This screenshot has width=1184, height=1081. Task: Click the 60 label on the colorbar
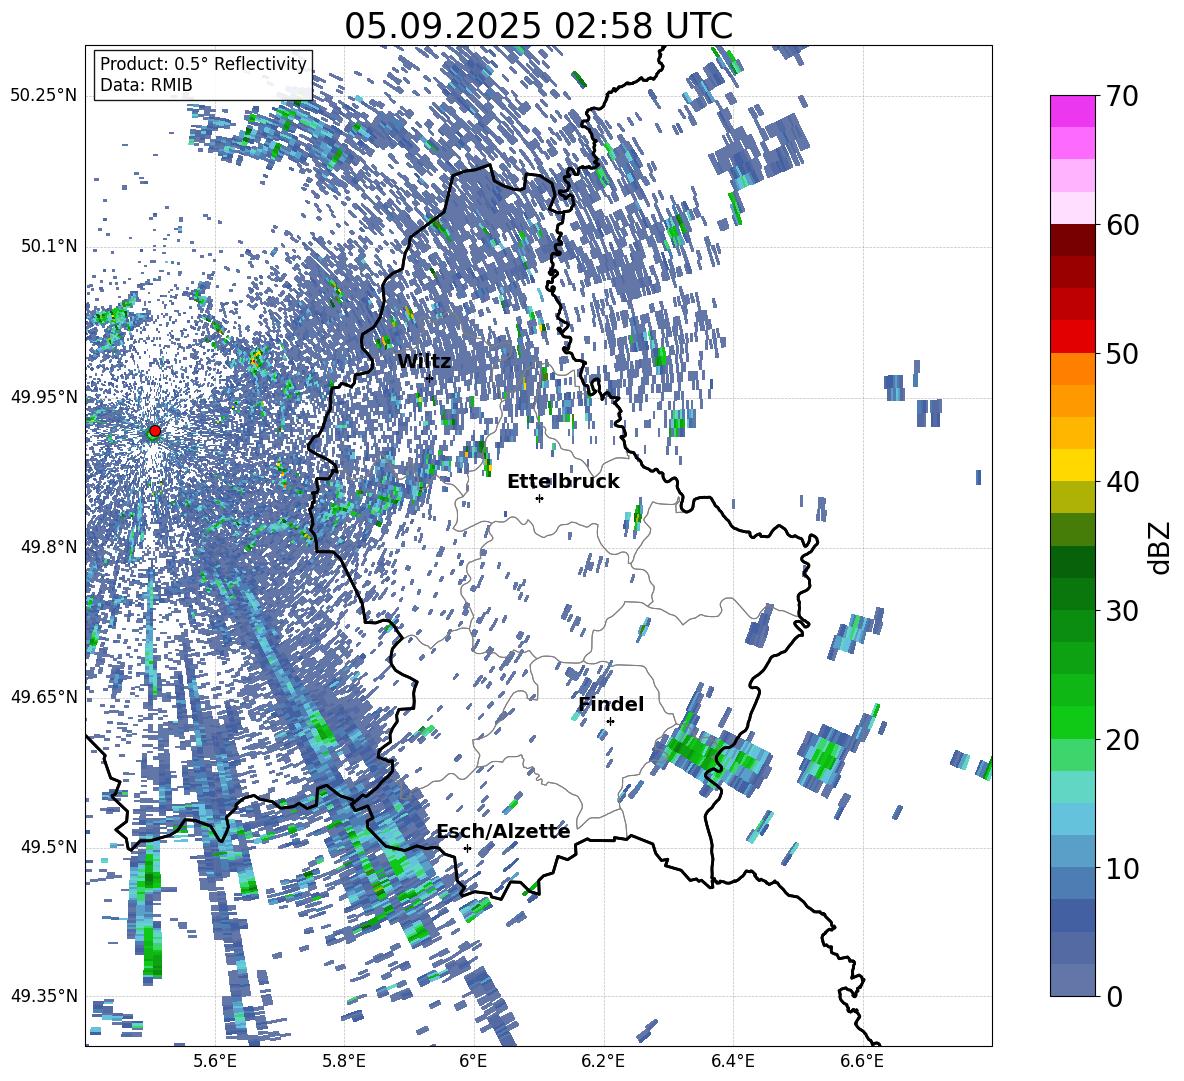[x=1122, y=225]
